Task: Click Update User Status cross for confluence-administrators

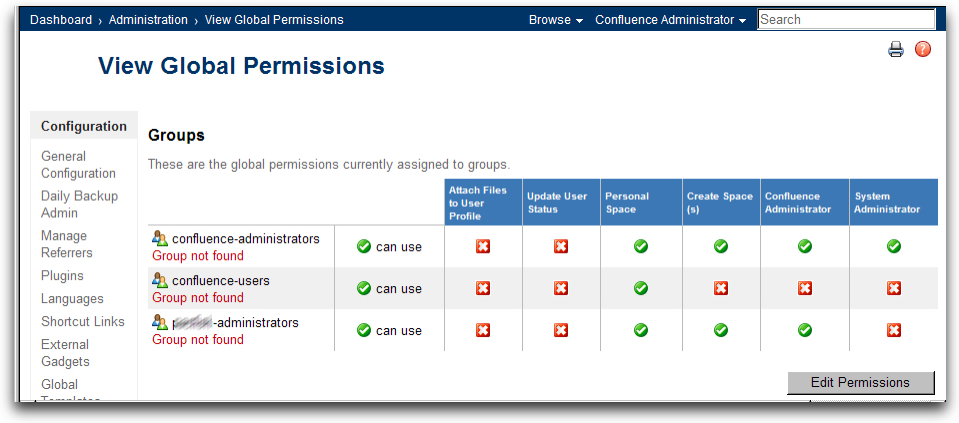Action: click(561, 246)
